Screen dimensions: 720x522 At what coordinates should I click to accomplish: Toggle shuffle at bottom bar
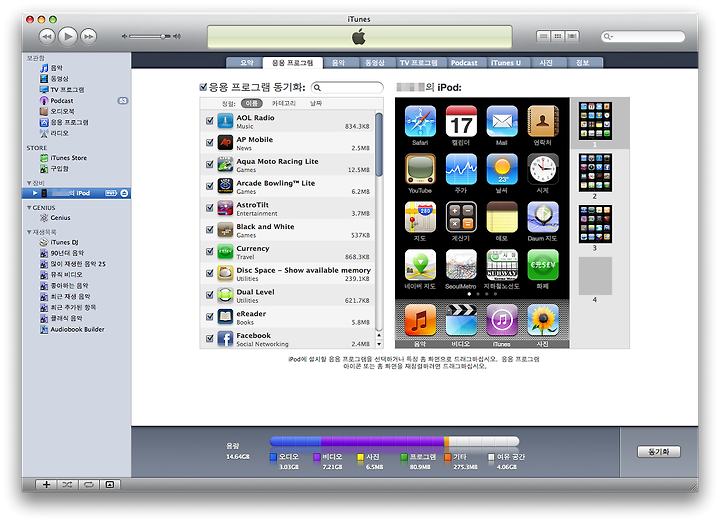click(x=68, y=485)
